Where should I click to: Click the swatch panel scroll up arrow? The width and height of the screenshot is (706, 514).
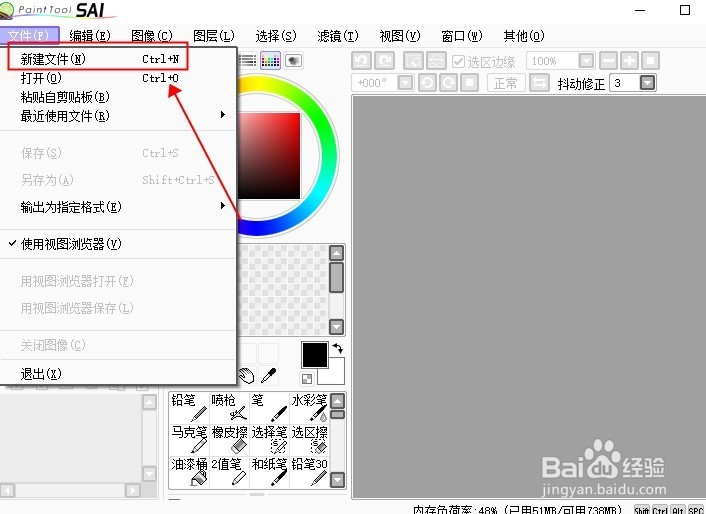pos(336,253)
